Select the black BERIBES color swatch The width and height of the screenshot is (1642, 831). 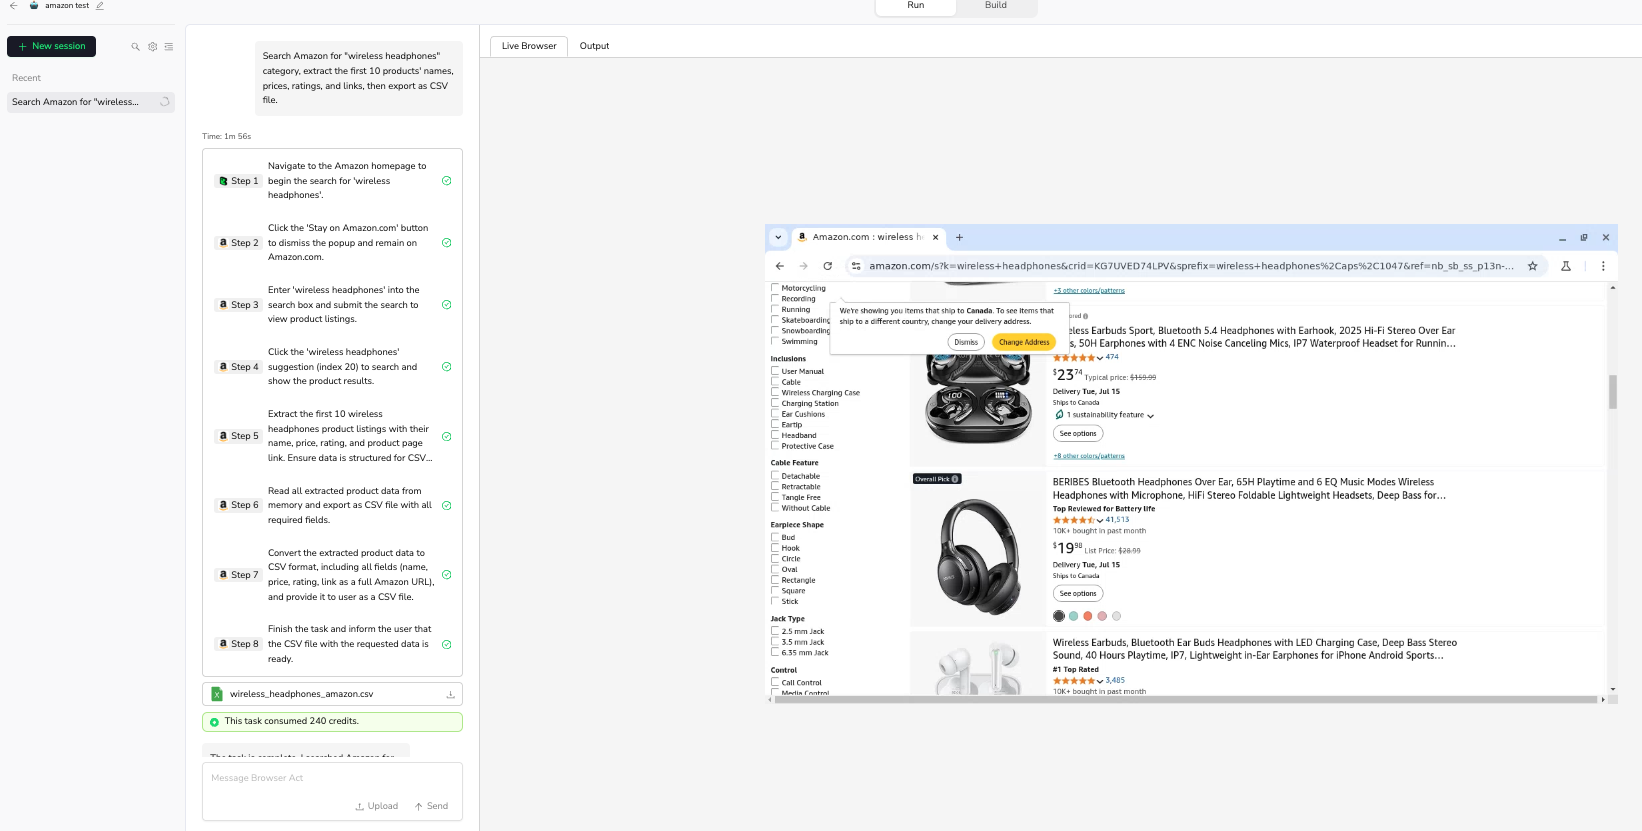coord(1059,616)
